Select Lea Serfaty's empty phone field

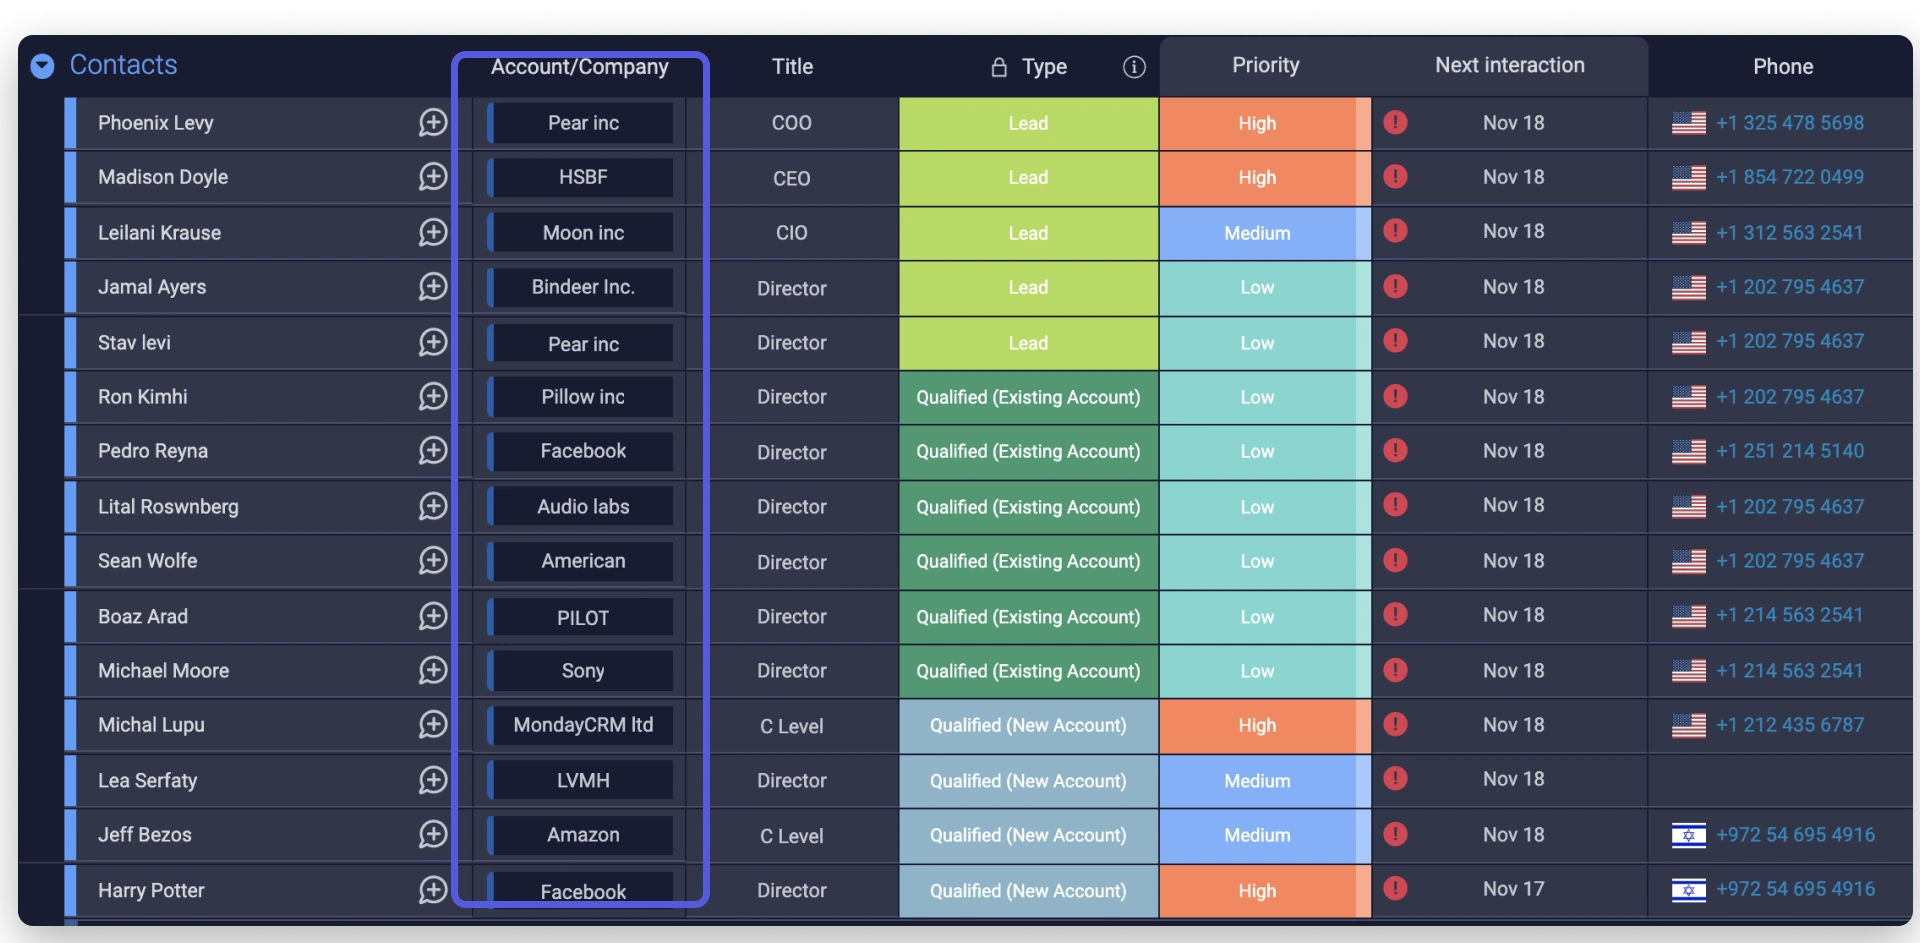coord(1780,780)
